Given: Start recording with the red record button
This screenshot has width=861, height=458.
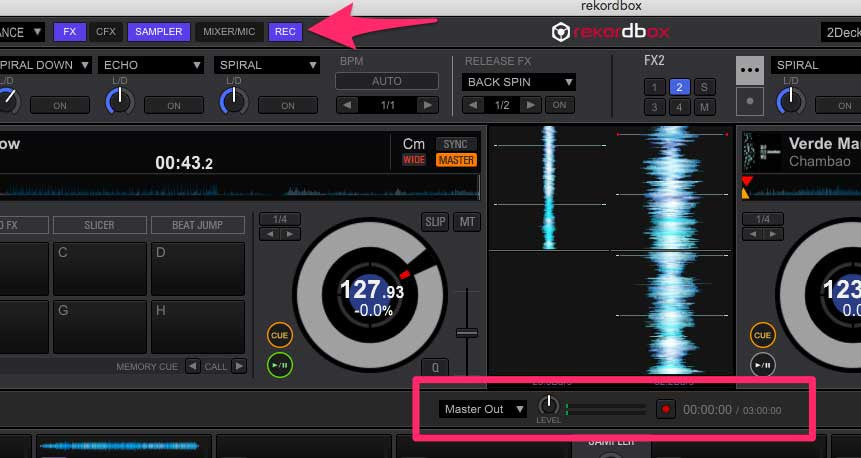Looking at the screenshot, I should pos(666,409).
